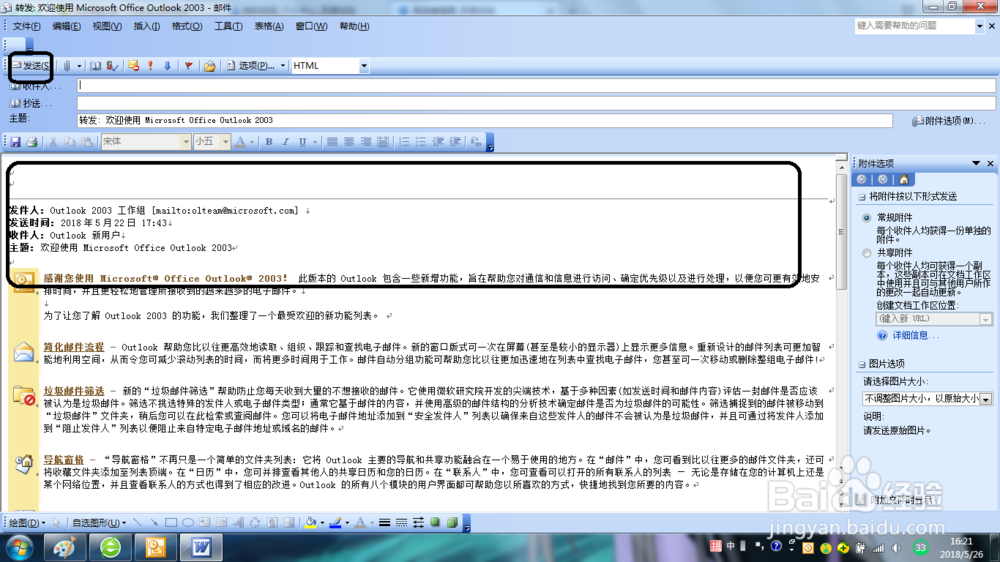Select the Oval drawing tool
Screen dimensions: 1000x562
(x=188, y=522)
